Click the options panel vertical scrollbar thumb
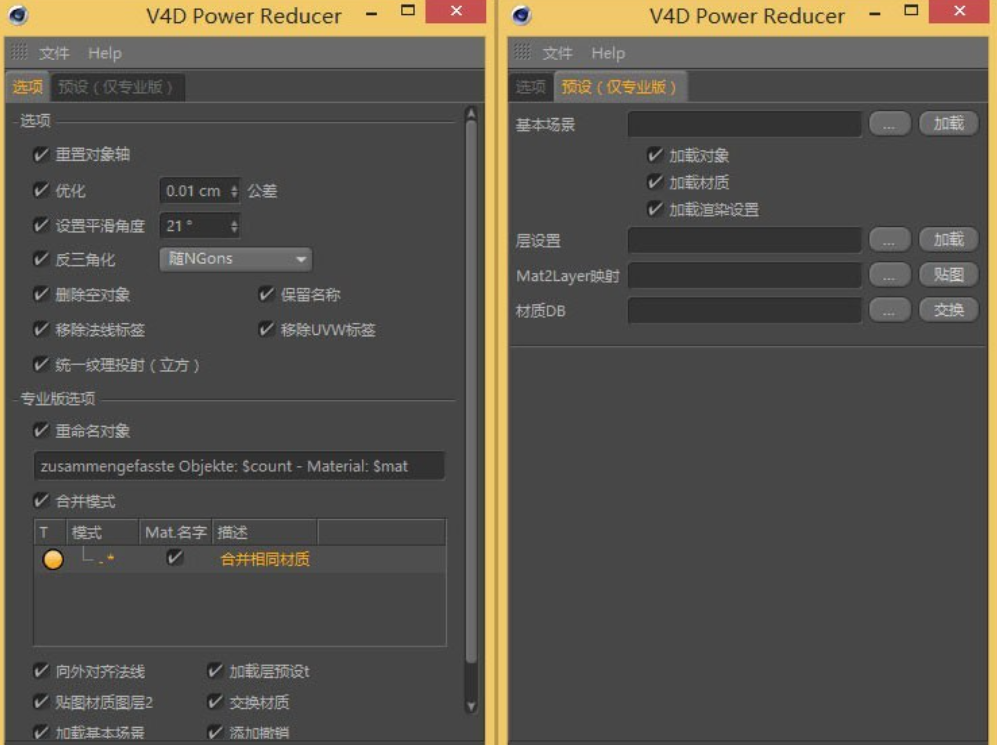Screen dimensions: 997x745 471,393
